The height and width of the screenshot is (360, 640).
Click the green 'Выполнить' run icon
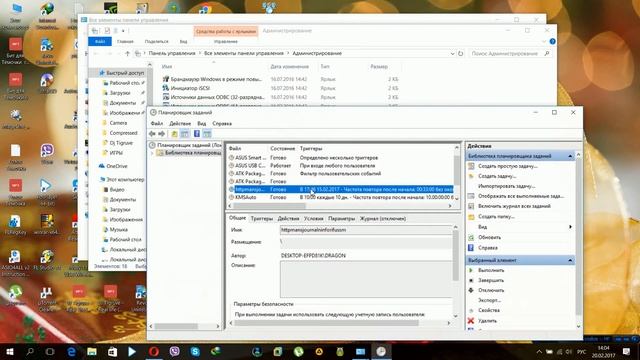pyautogui.click(x=471, y=270)
